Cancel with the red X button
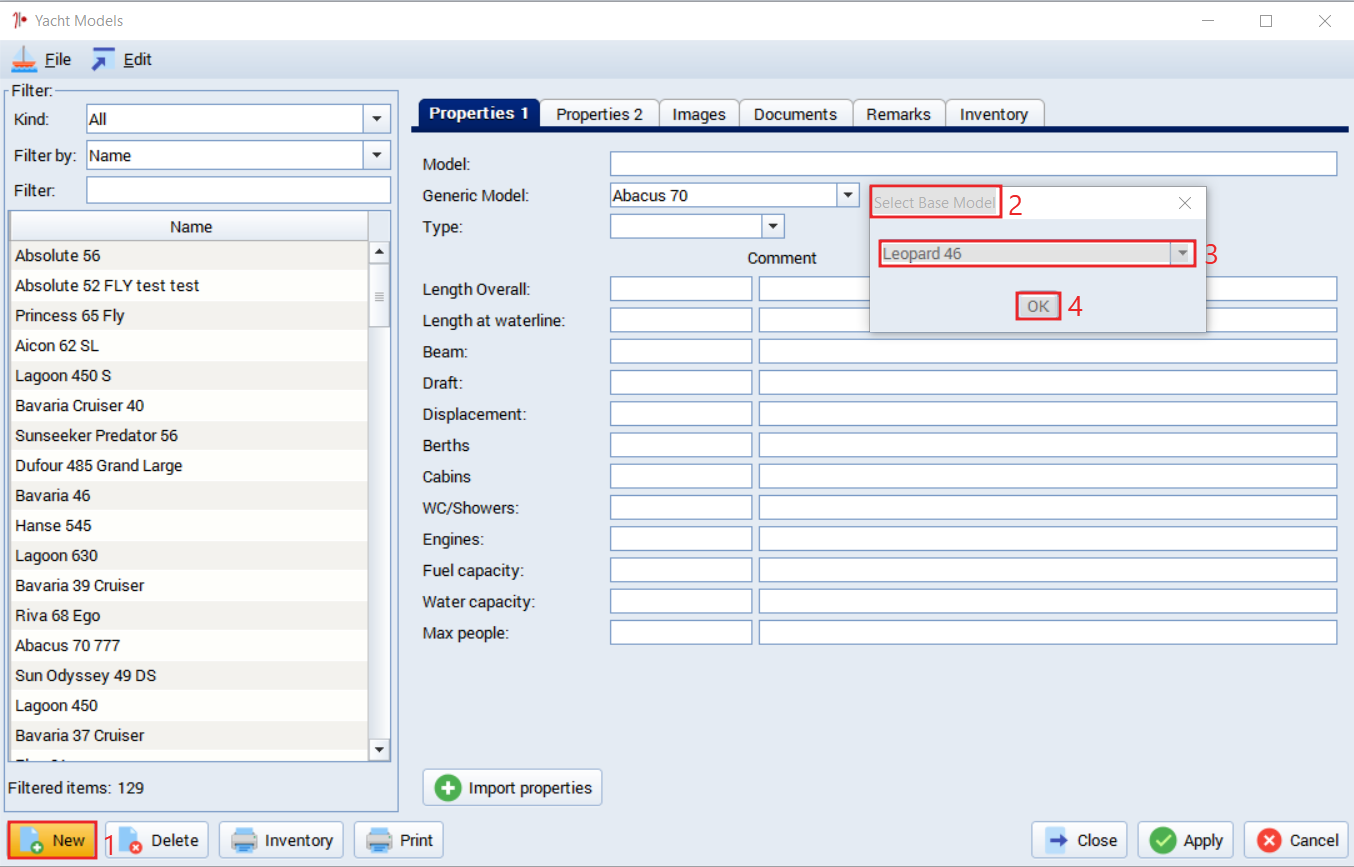 click(1297, 840)
